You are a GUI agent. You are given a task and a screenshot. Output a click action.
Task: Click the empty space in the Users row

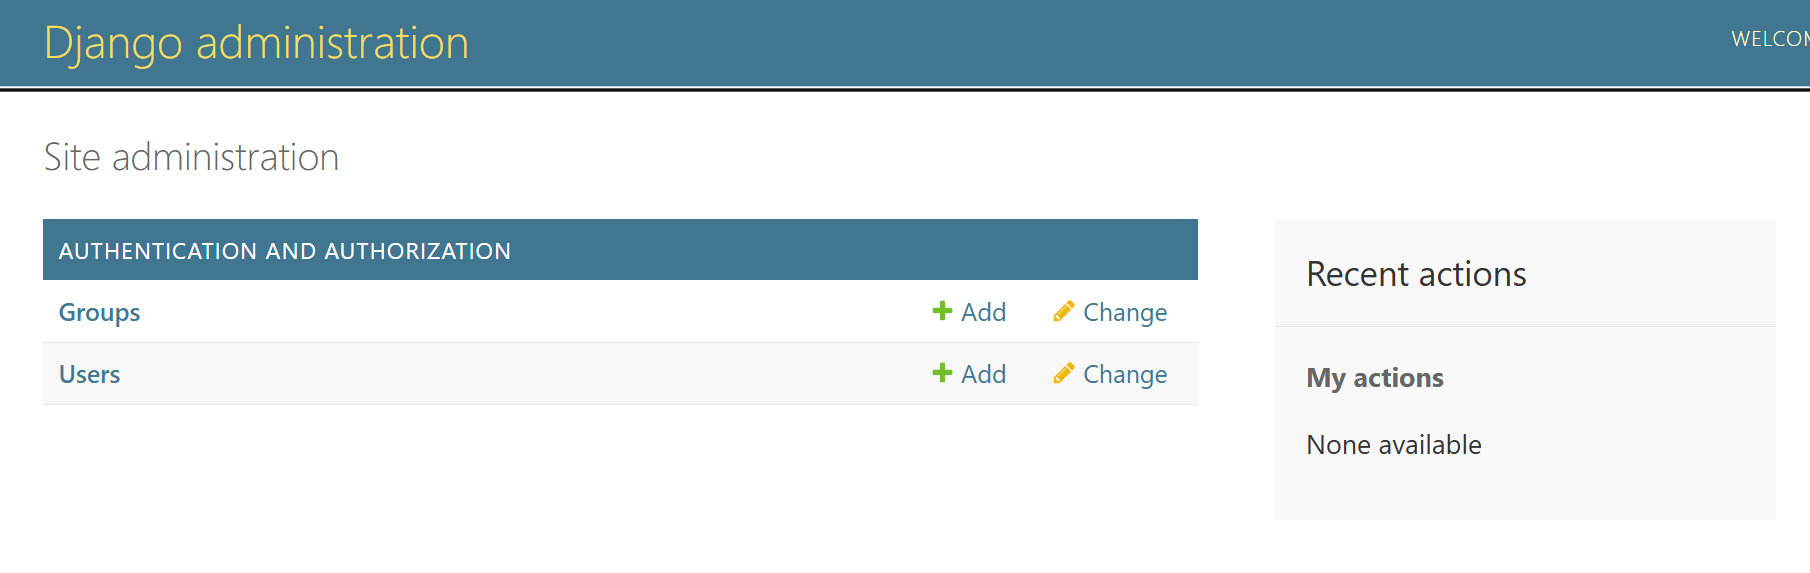(520, 374)
